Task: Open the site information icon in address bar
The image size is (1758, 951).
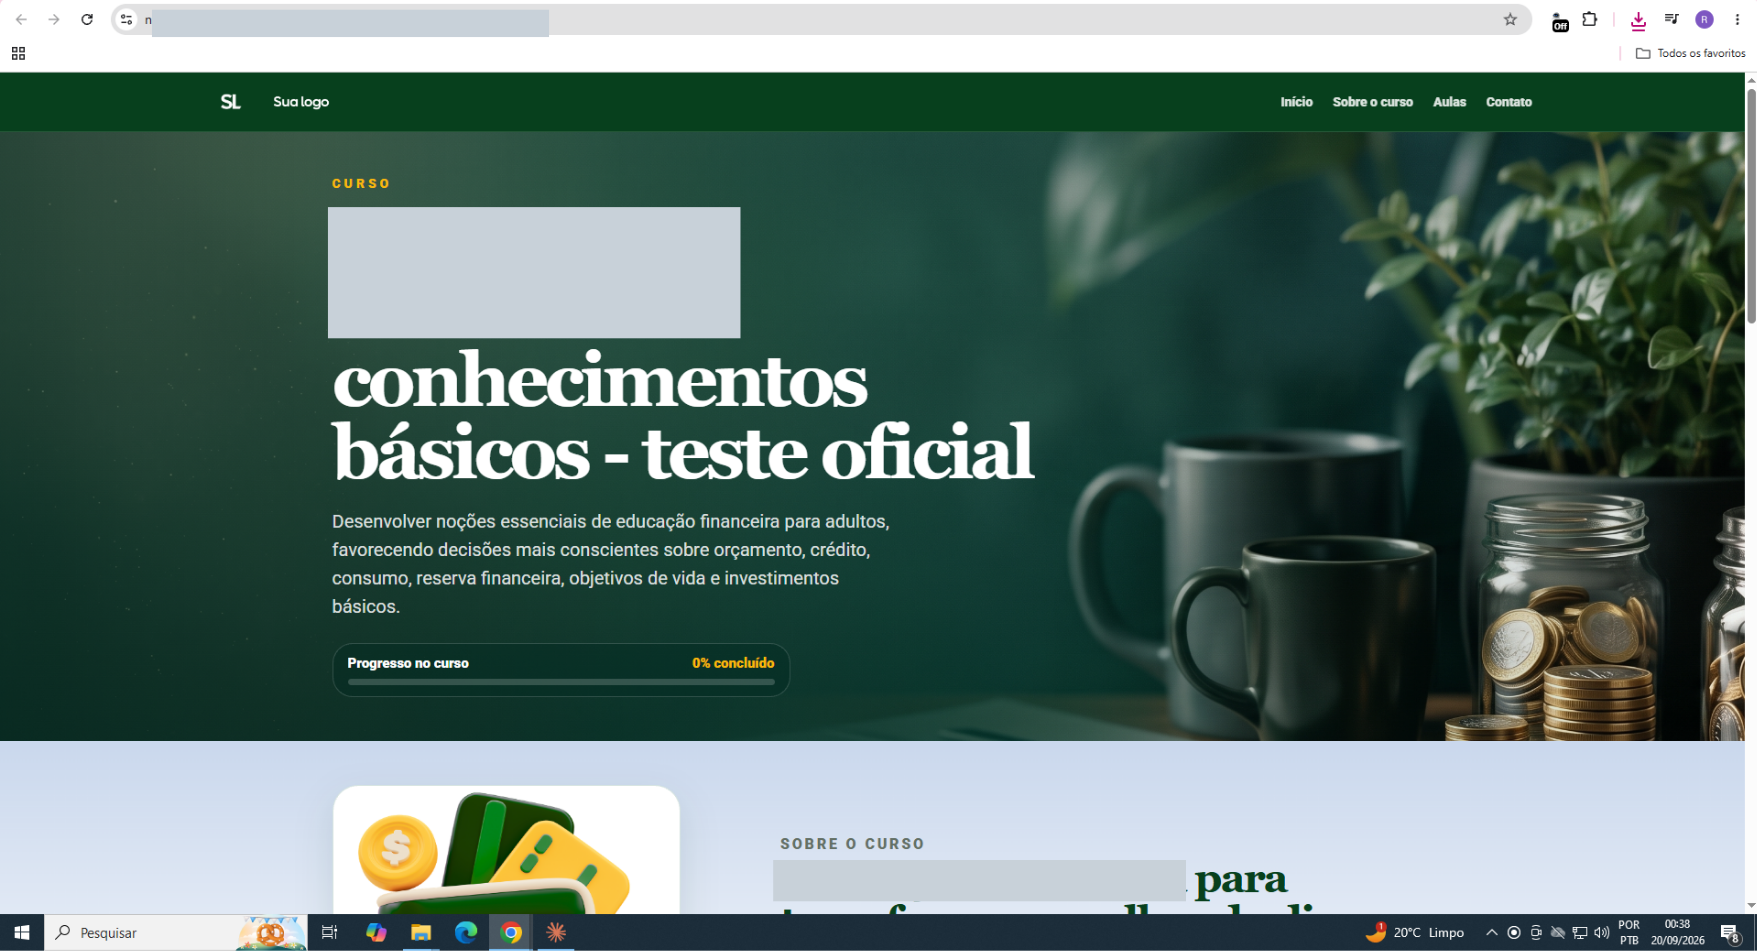Action: pos(126,20)
